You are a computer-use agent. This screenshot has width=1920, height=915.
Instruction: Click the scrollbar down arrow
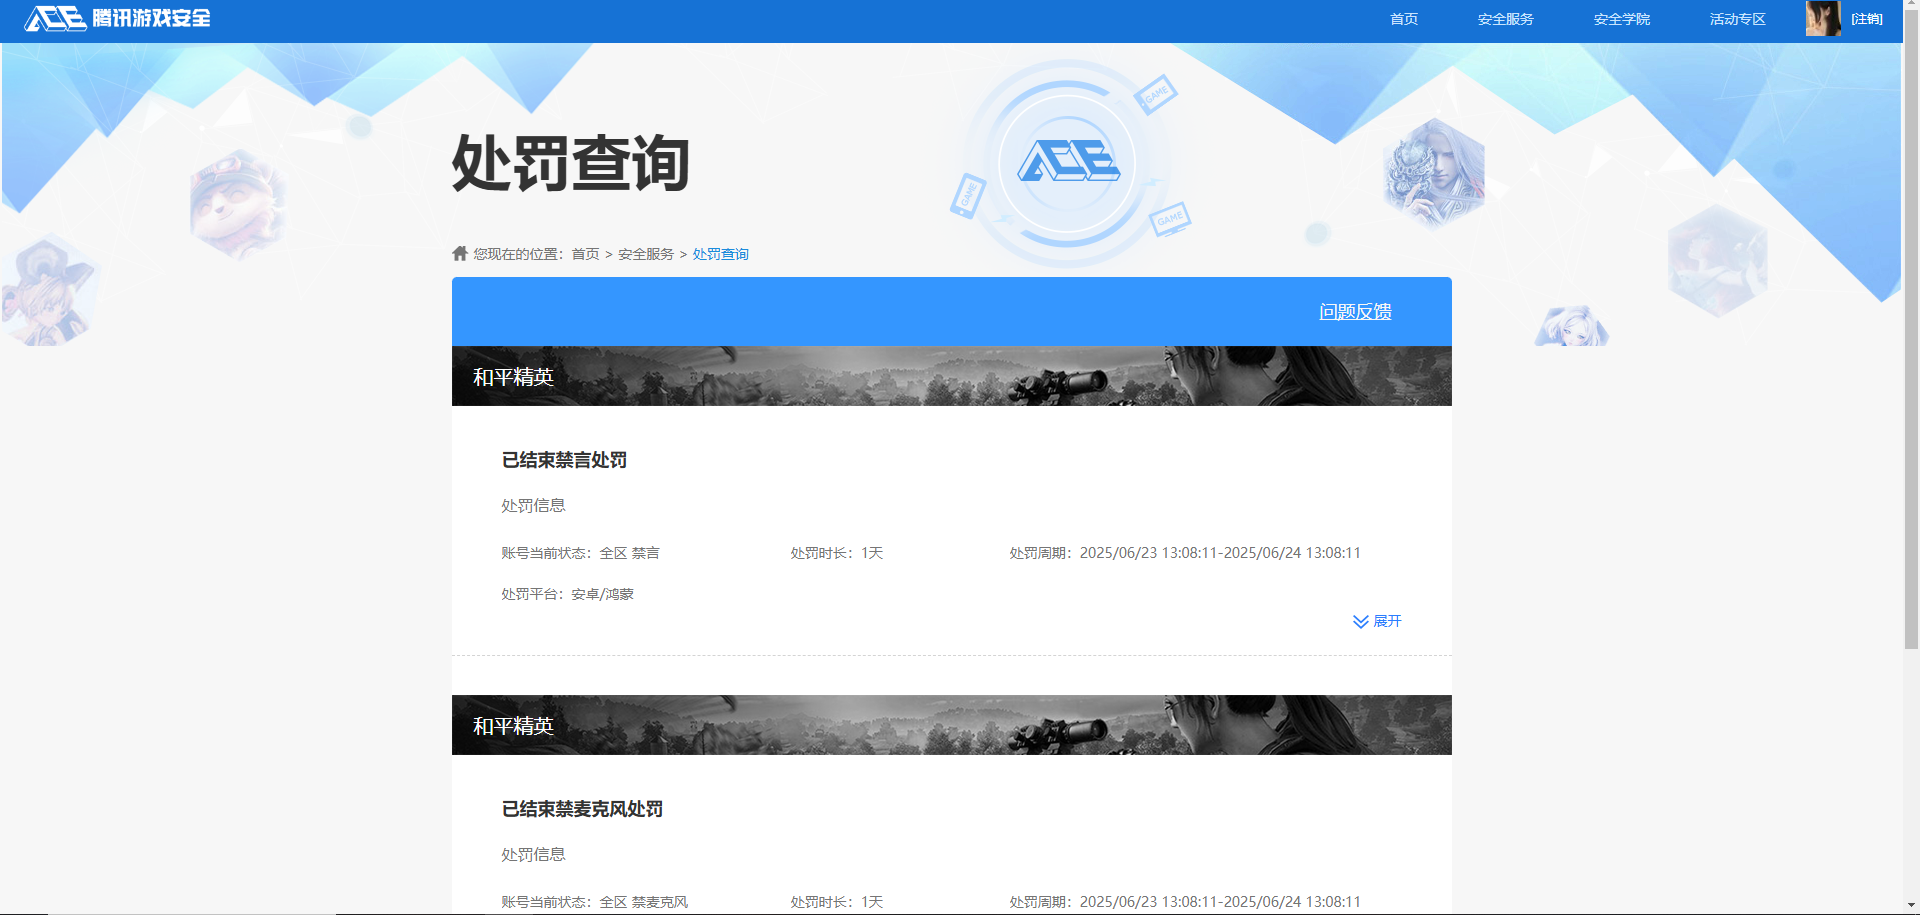[1911, 905]
